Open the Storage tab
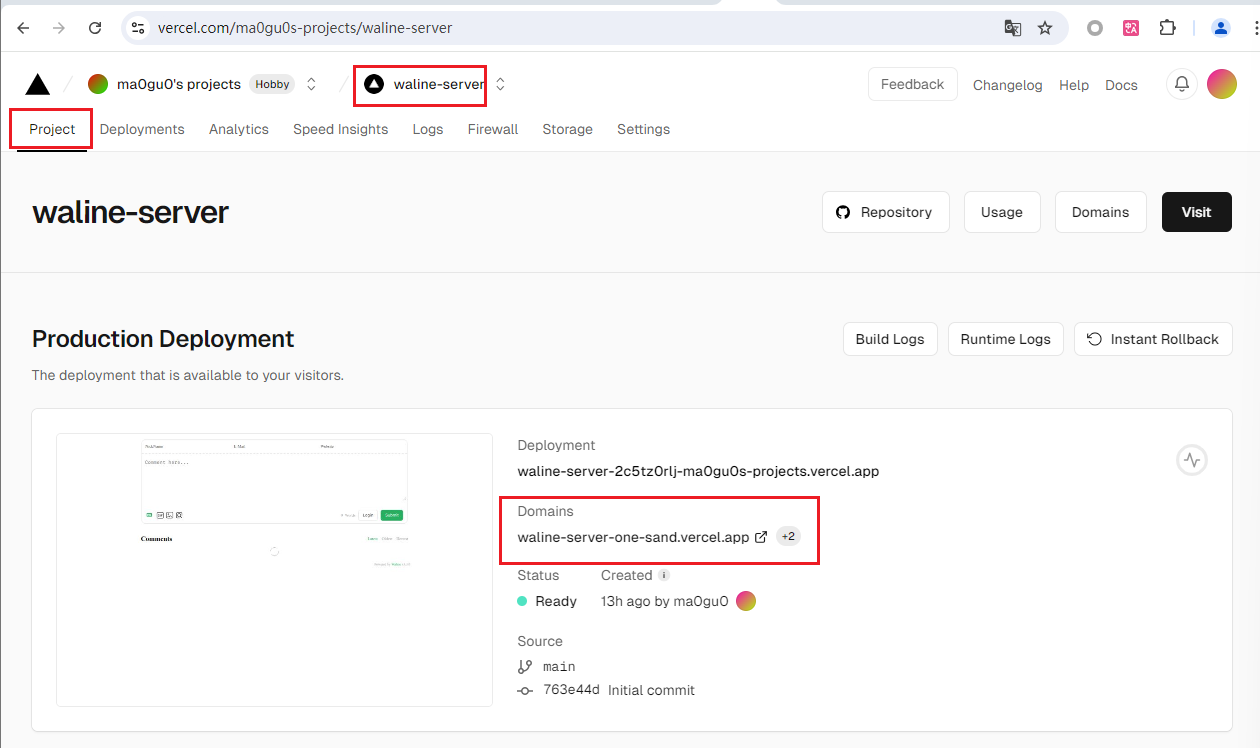The width and height of the screenshot is (1260, 748). [x=568, y=129]
